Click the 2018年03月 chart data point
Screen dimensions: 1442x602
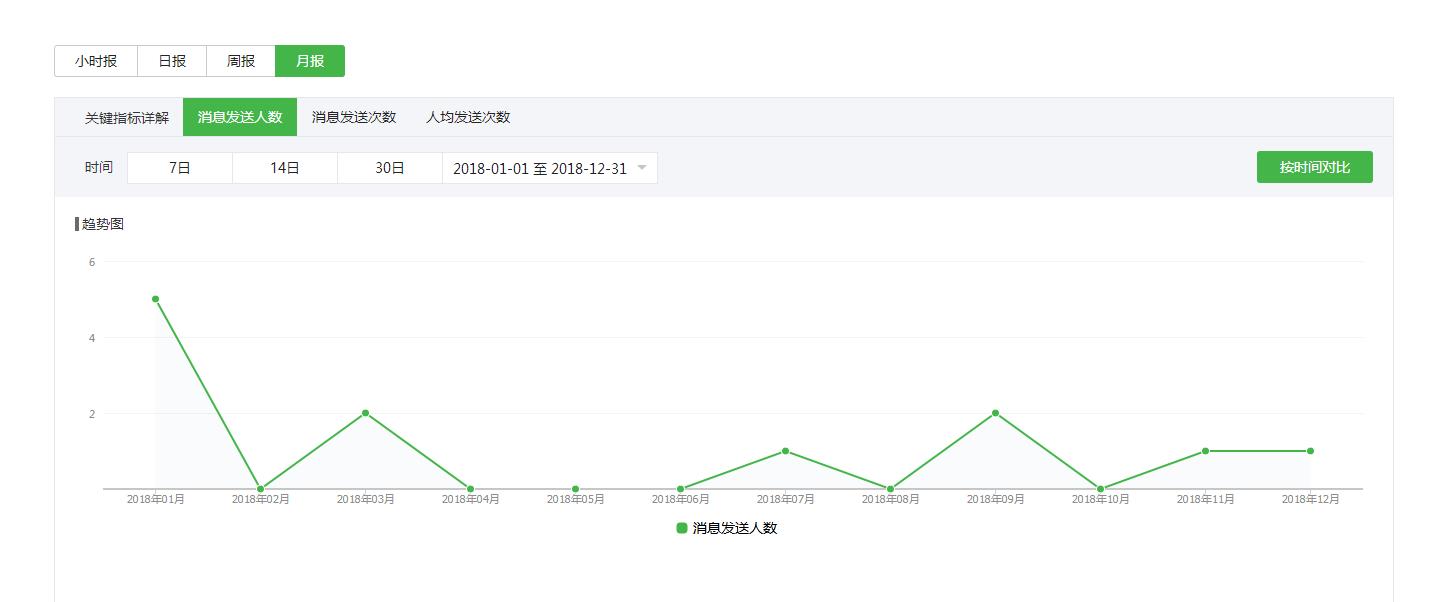coord(366,413)
